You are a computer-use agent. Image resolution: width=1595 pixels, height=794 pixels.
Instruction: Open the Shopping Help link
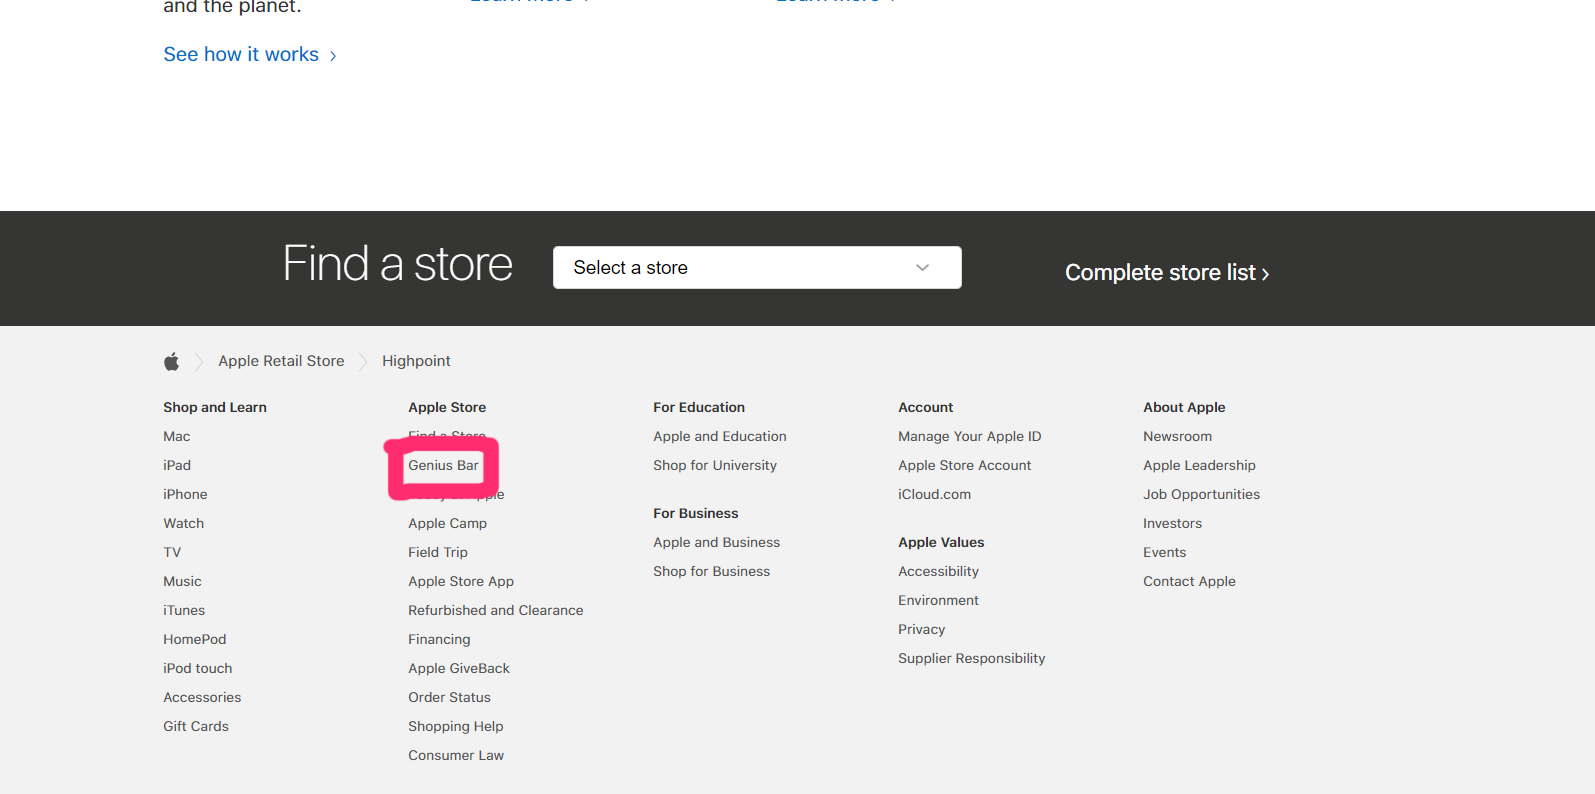456,726
